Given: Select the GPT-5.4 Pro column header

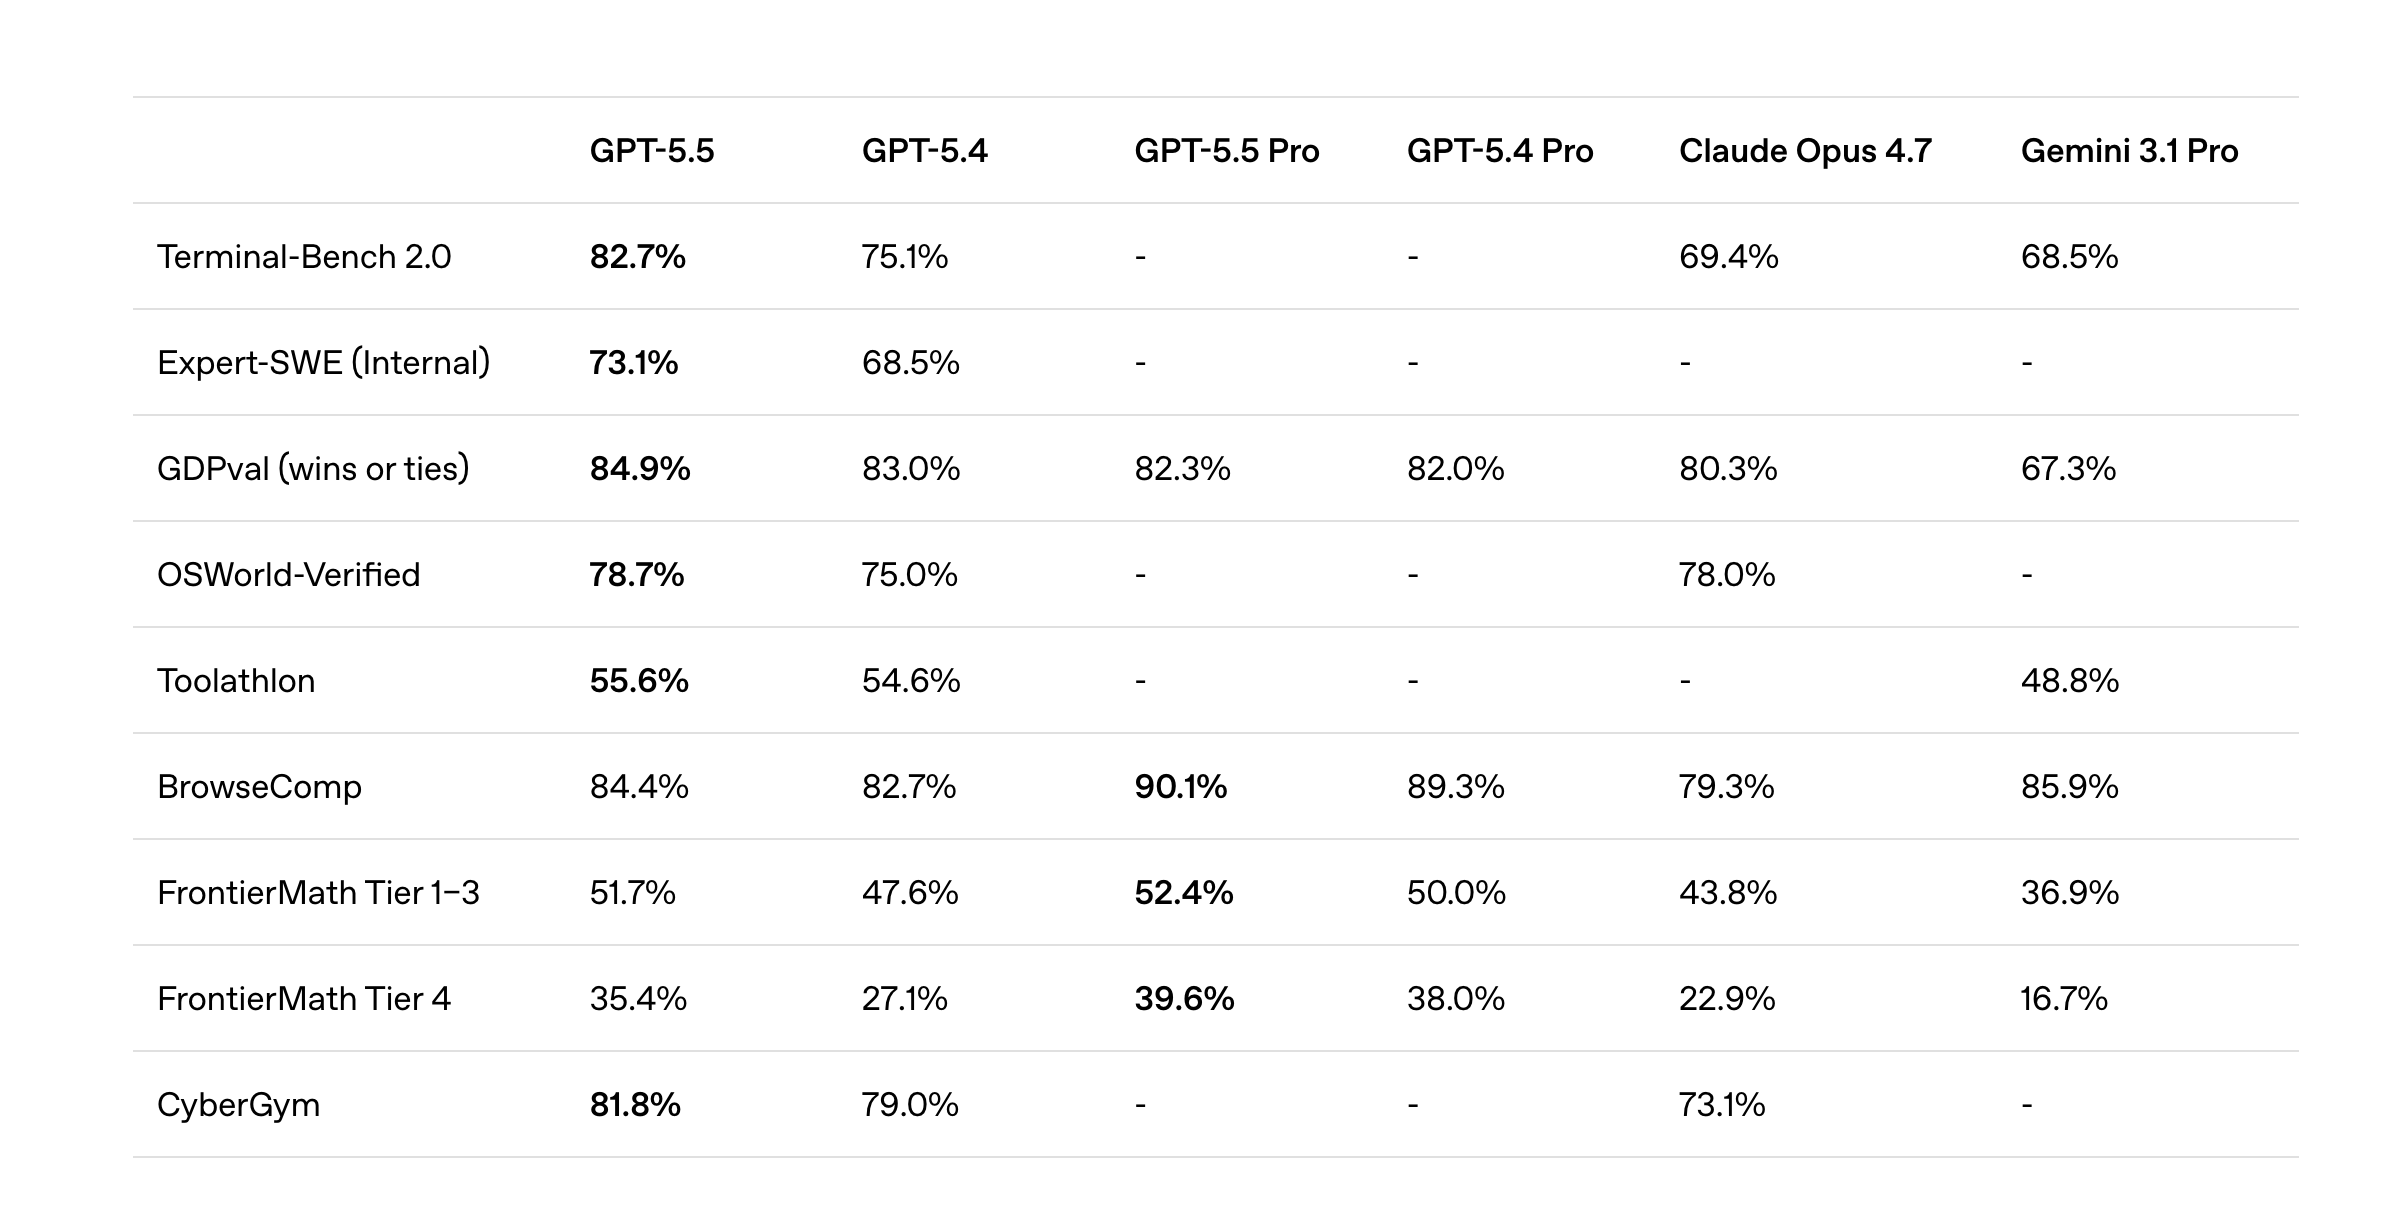Looking at the screenshot, I should point(1499,151).
